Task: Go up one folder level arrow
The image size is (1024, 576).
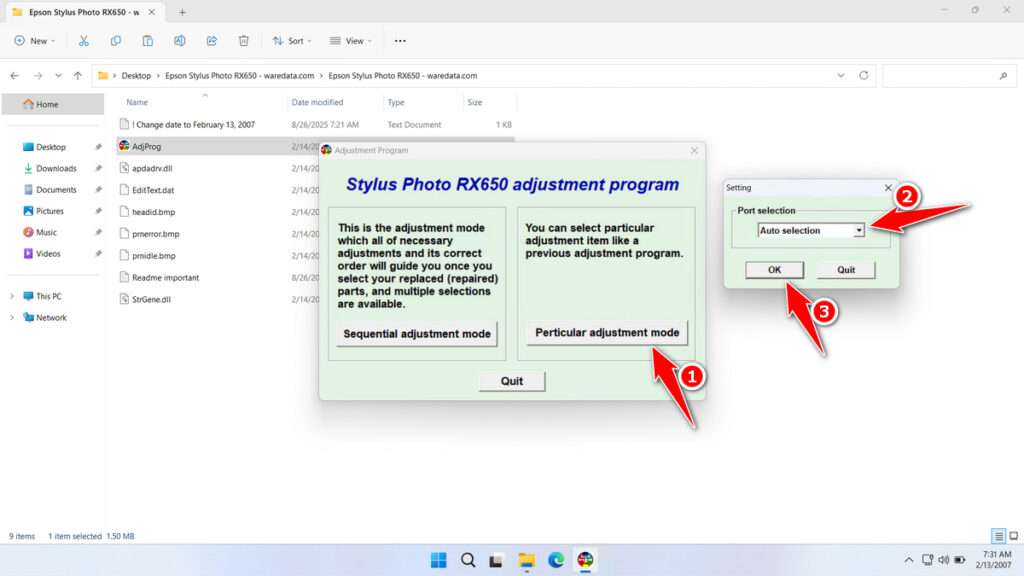Action: coord(78,76)
